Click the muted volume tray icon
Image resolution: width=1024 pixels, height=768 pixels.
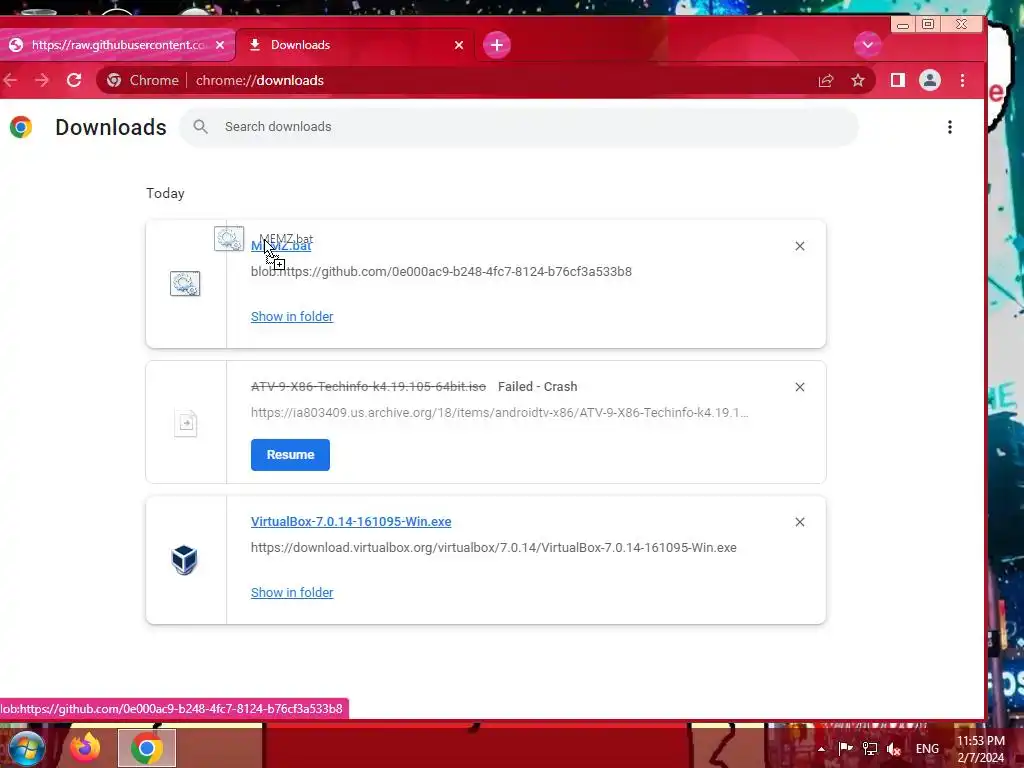893,749
